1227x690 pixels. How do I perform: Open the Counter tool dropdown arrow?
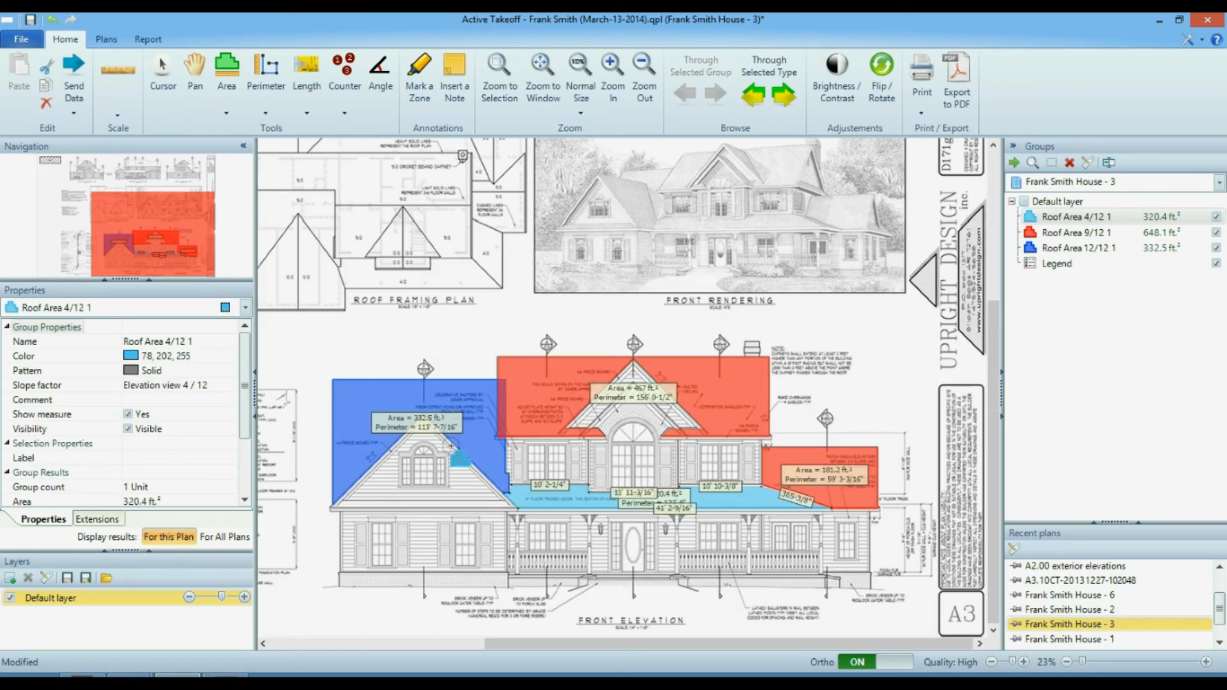coord(344,113)
